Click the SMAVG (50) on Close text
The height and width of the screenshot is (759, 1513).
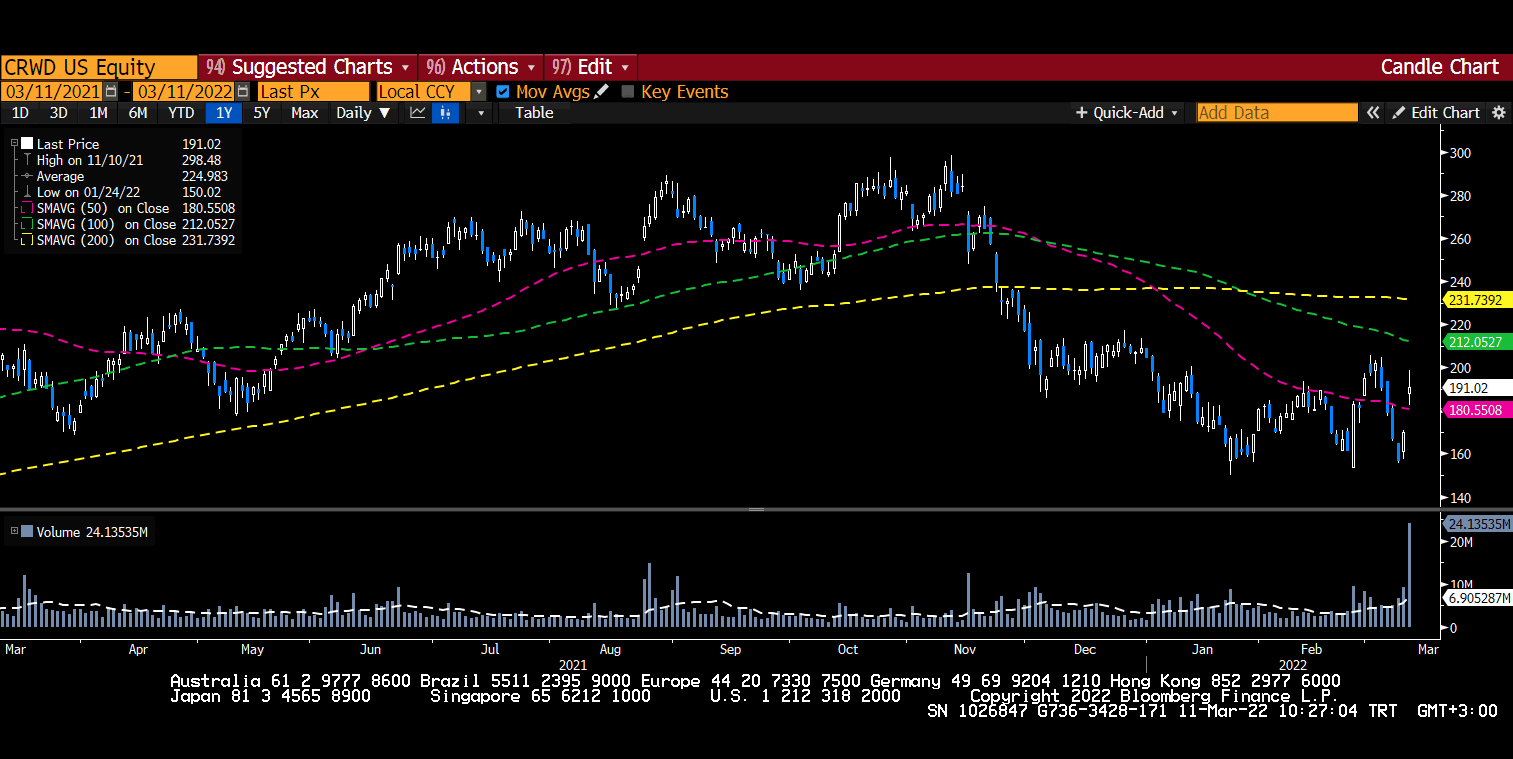(x=103, y=208)
